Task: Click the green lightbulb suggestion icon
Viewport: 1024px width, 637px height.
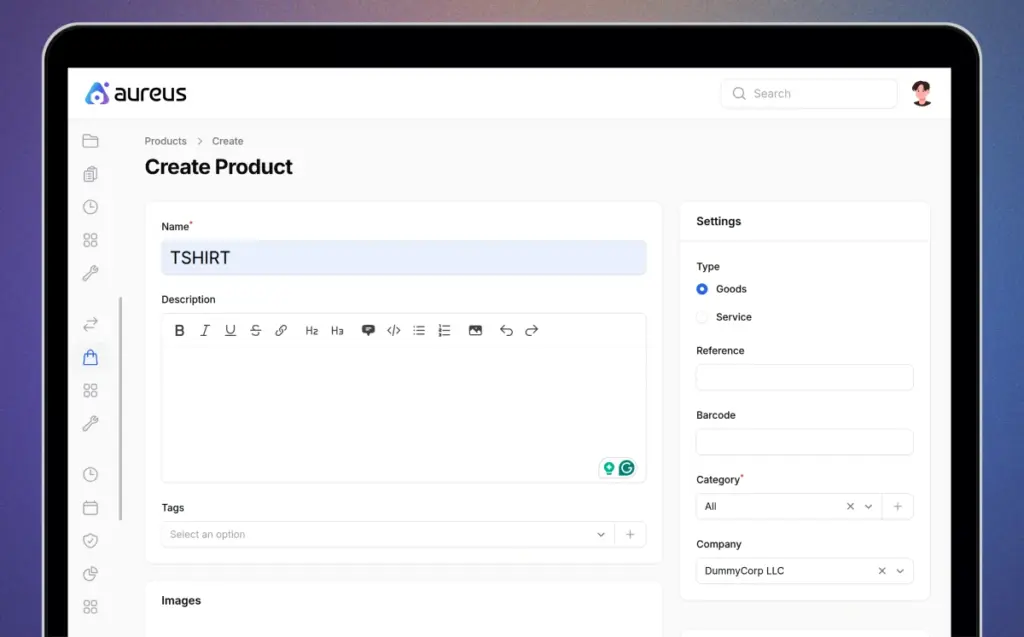Action: pos(609,468)
